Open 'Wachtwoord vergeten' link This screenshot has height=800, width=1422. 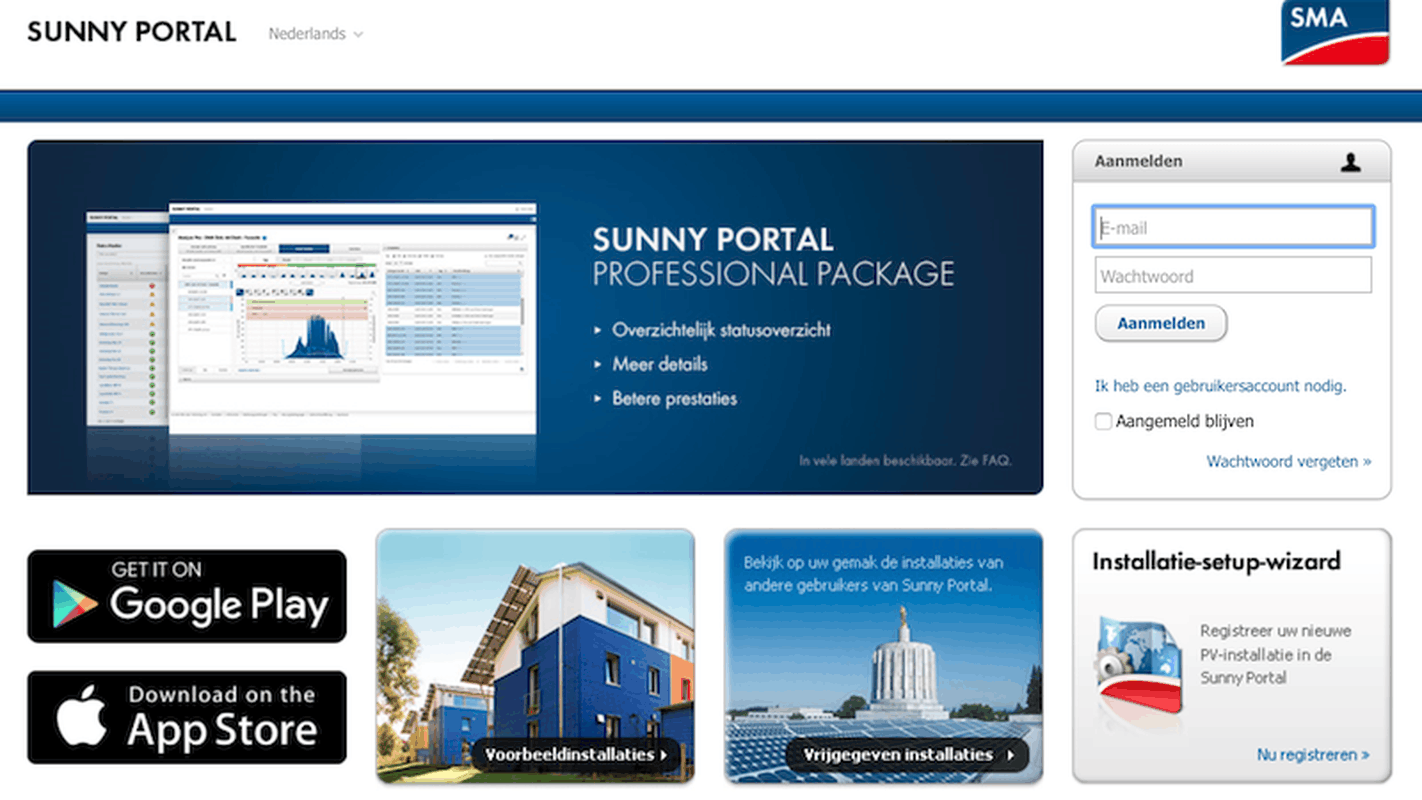pyautogui.click(x=1289, y=462)
